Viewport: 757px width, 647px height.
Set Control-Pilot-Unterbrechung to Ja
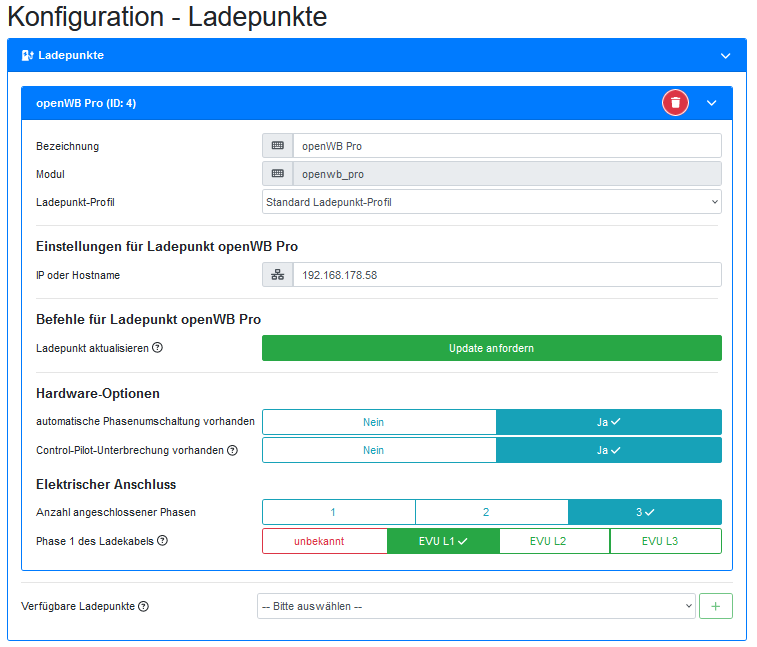point(609,450)
